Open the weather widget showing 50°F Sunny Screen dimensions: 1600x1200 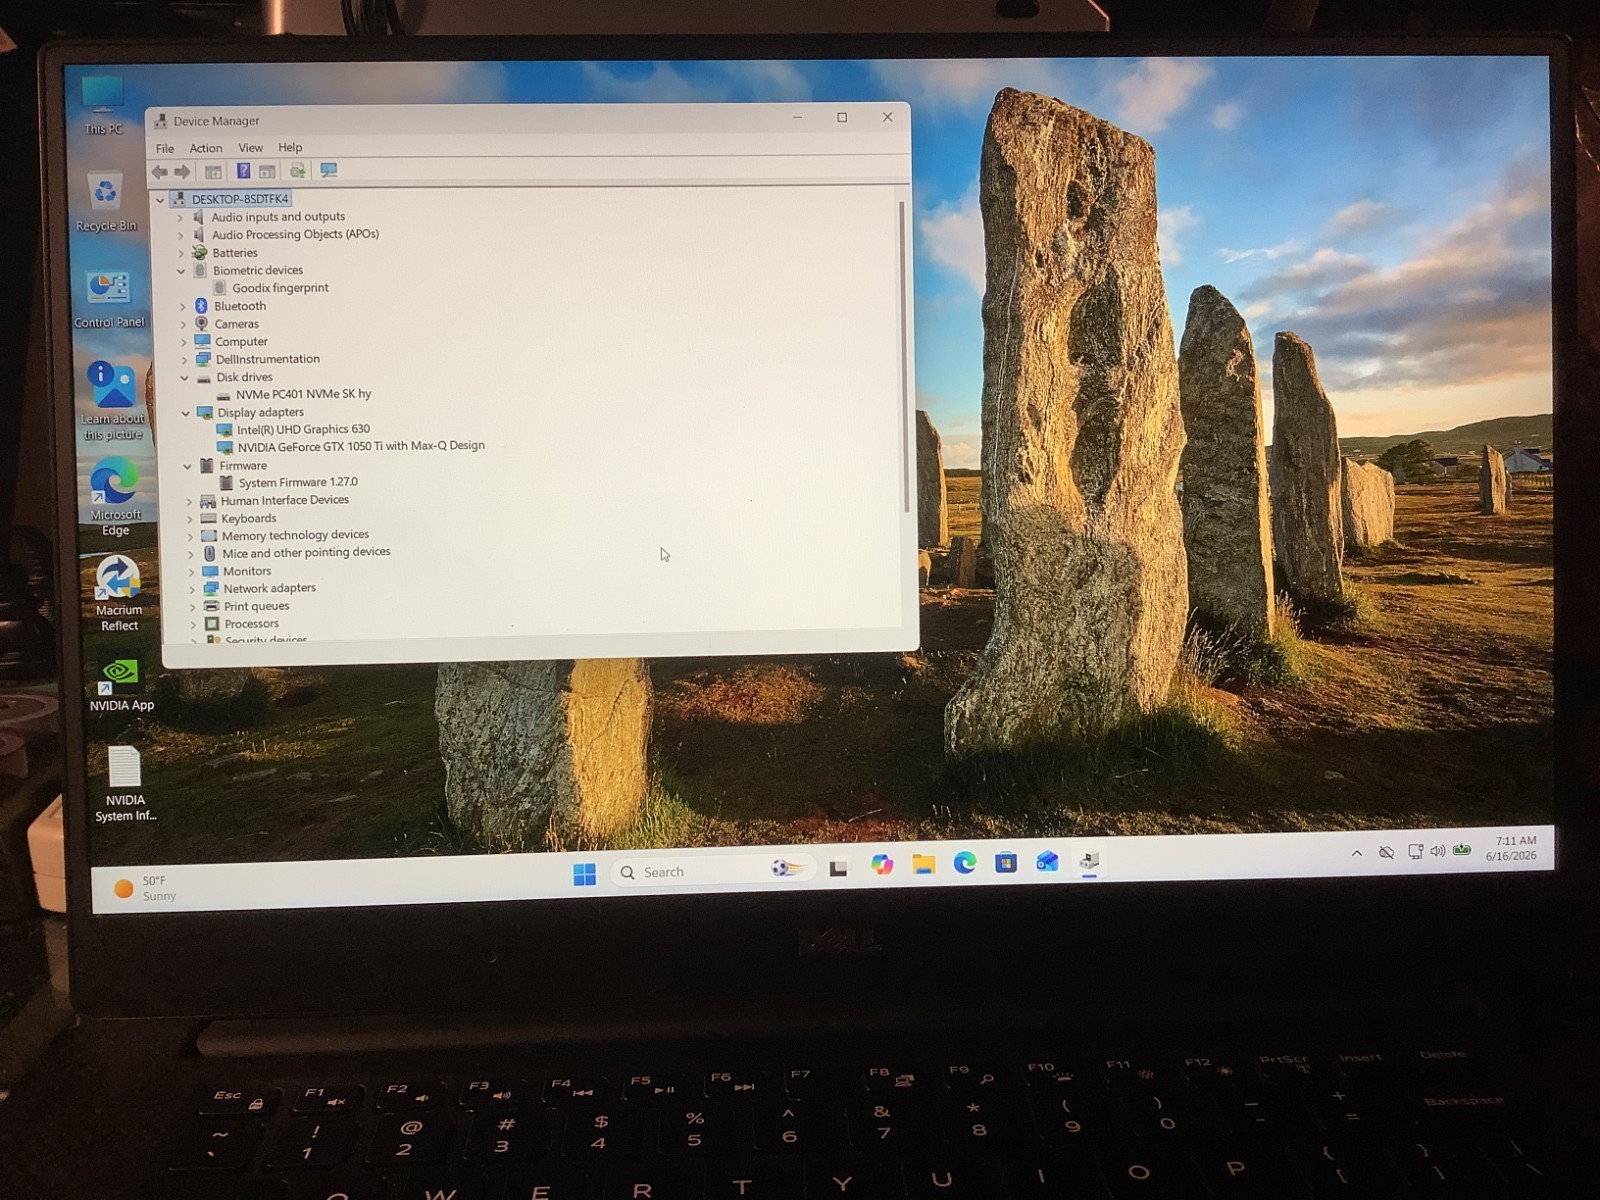146,888
